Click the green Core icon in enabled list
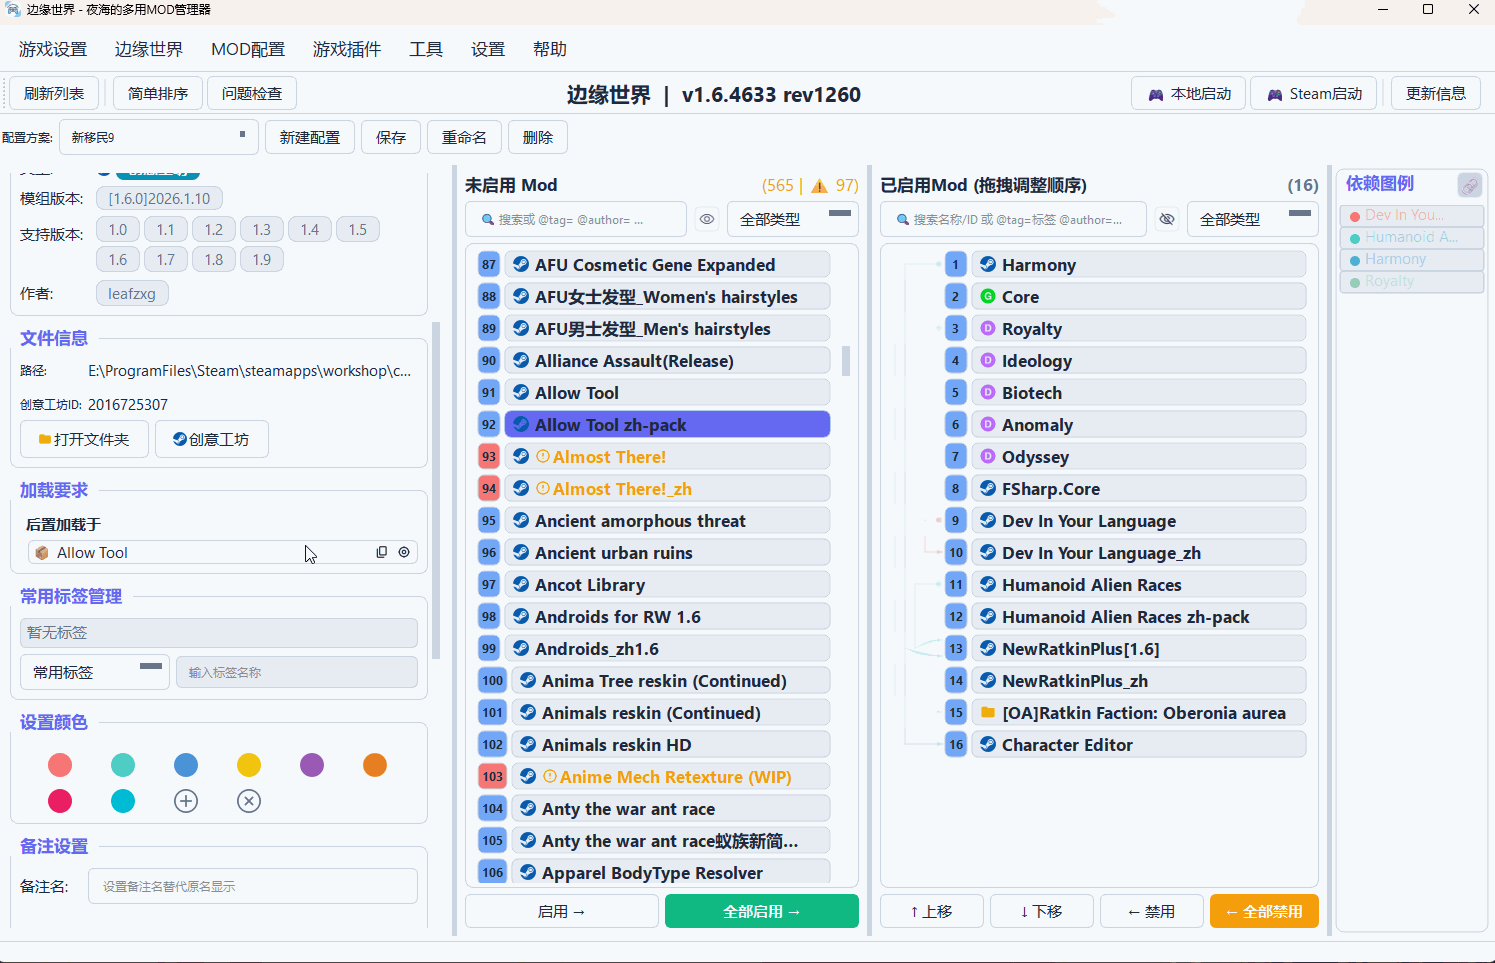This screenshot has width=1495, height=963. [988, 297]
